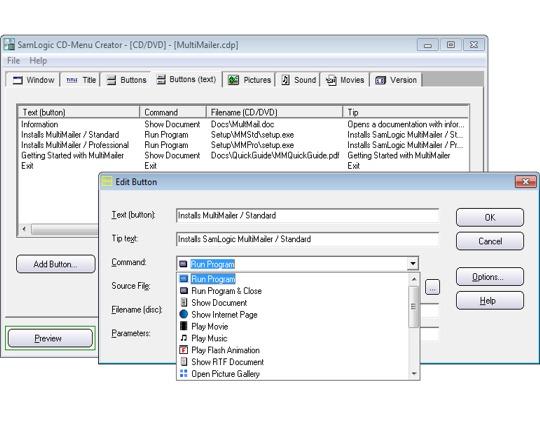
Task: Click Docs\MultMail.doc filename cell
Action: click(242, 124)
